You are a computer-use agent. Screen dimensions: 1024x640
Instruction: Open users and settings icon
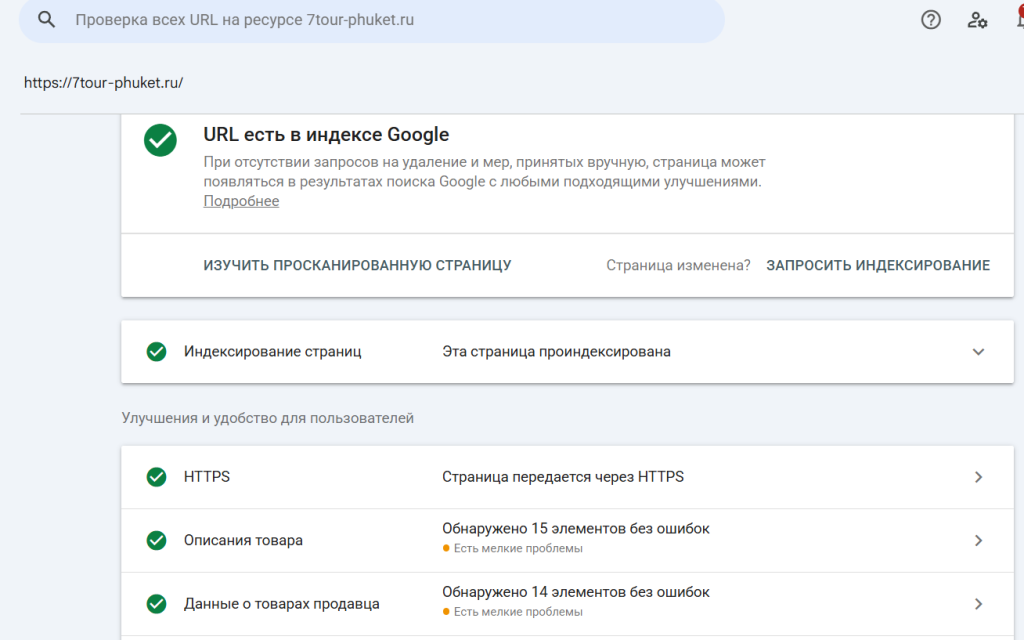click(x=977, y=20)
